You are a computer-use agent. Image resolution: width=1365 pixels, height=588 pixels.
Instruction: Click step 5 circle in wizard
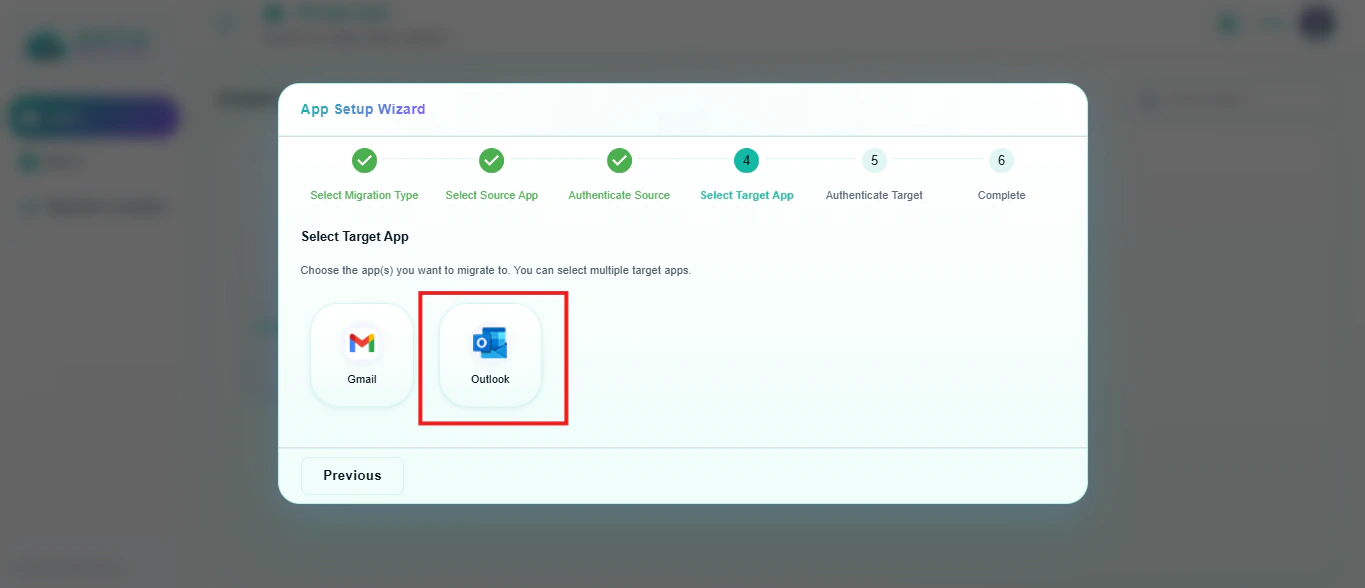pyautogui.click(x=874, y=160)
